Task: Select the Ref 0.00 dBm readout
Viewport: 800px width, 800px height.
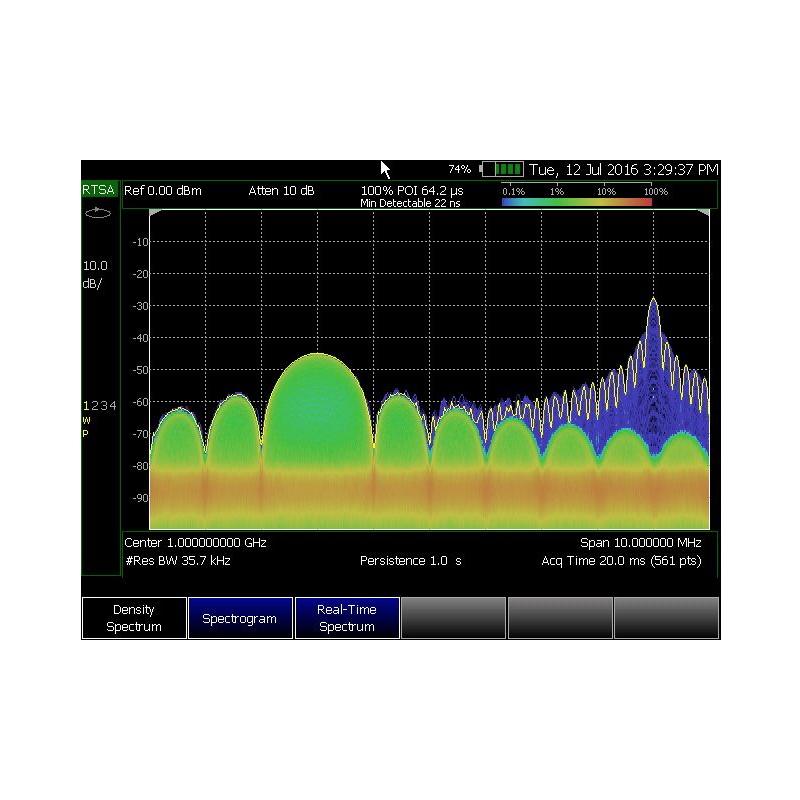Action: pyautogui.click(x=163, y=191)
